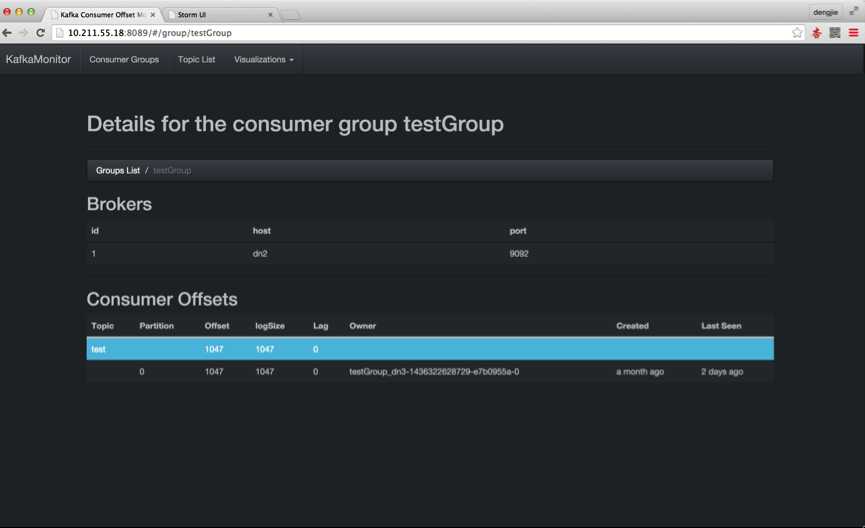Go back with the browser back arrow

coord(7,33)
